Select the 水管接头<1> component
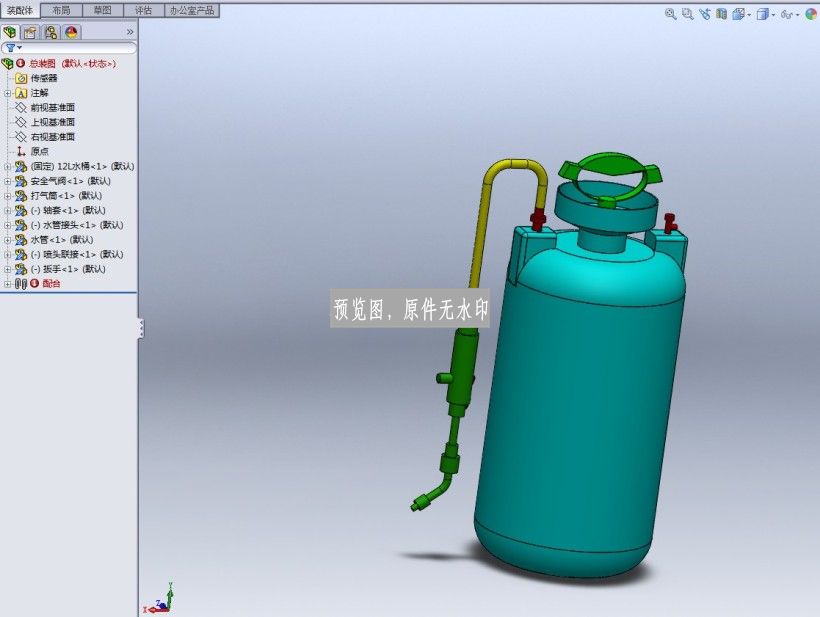Image resolution: width=820 pixels, height=617 pixels. (x=77, y=225)
